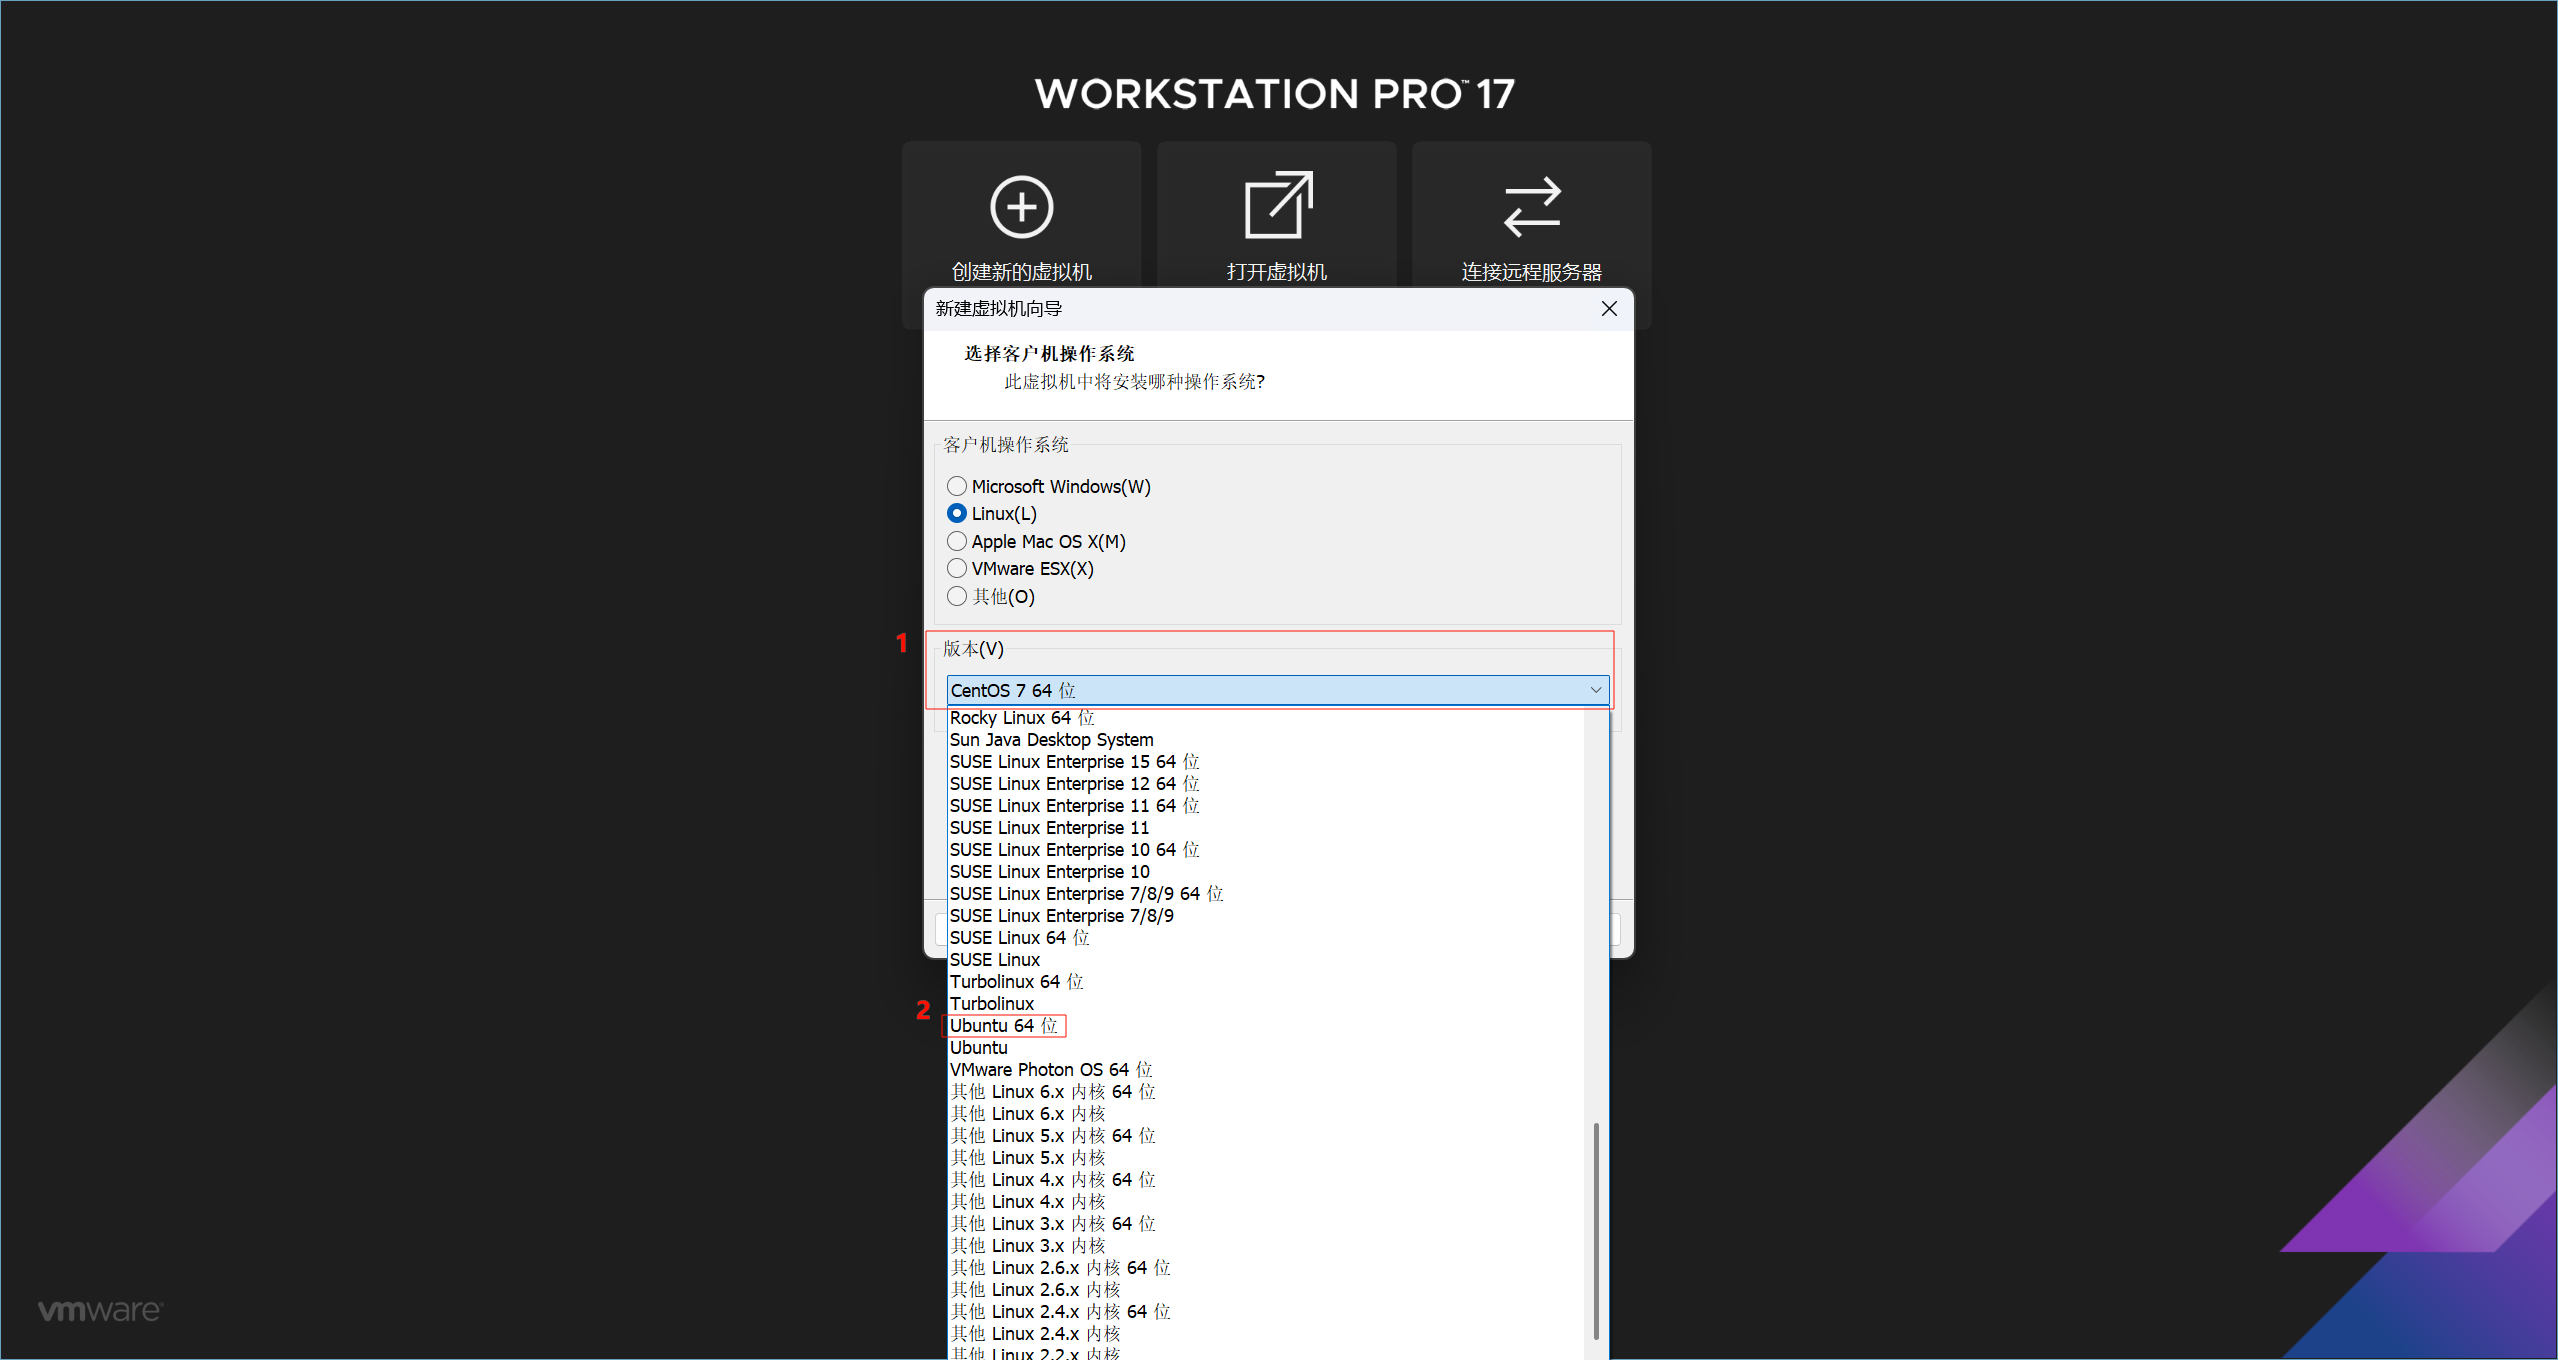Viewport: 2558px width, 1360px height.
Task: Pick 其他 Linux 2.6.x 内核 entry
Action: (x=1265, y=1290)
